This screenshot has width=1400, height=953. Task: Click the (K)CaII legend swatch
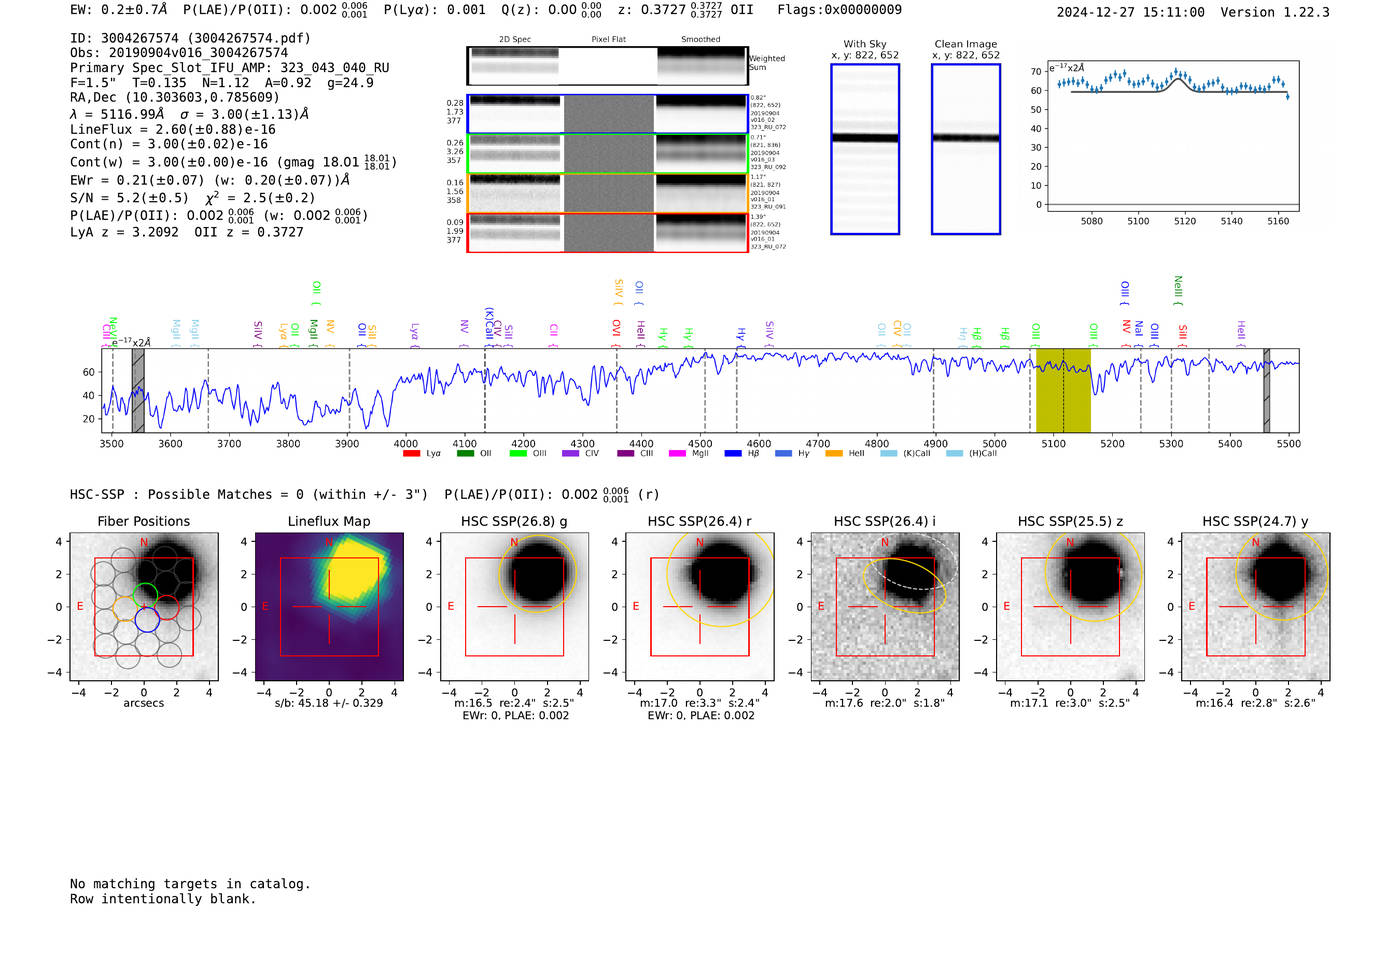coord(888,454)
